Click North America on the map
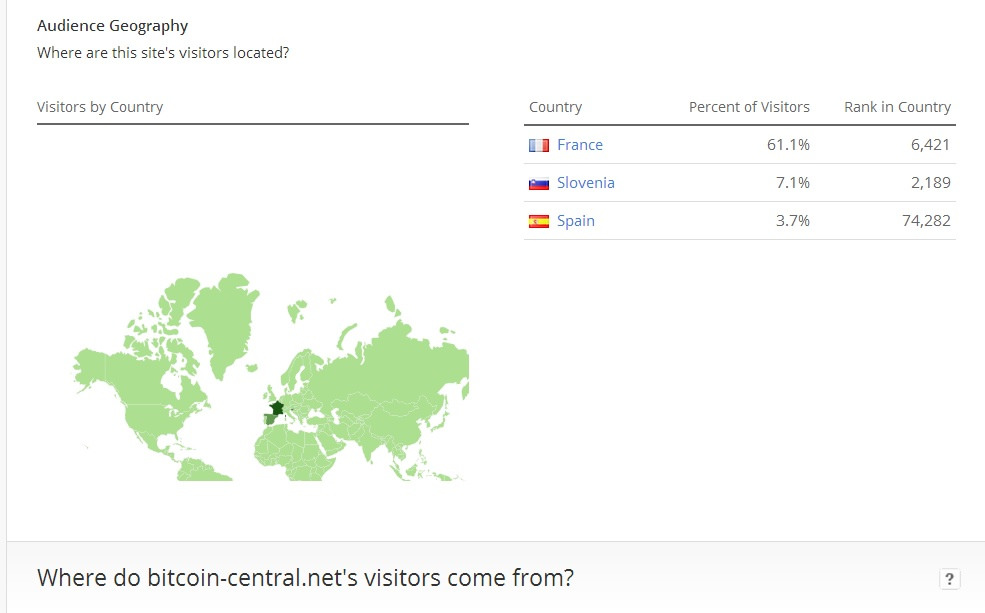The height and width of the screenshot is (613, 985). click(151, 396)
